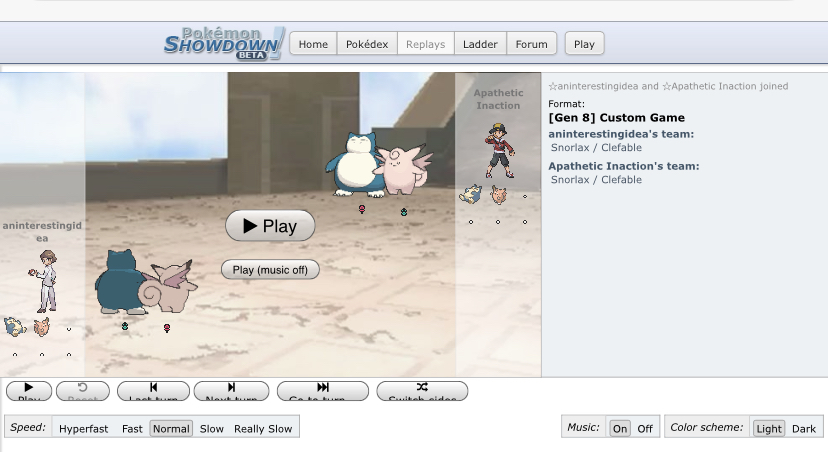828x452 pixels.
Task: Select Normal speed
Action: 171,428
